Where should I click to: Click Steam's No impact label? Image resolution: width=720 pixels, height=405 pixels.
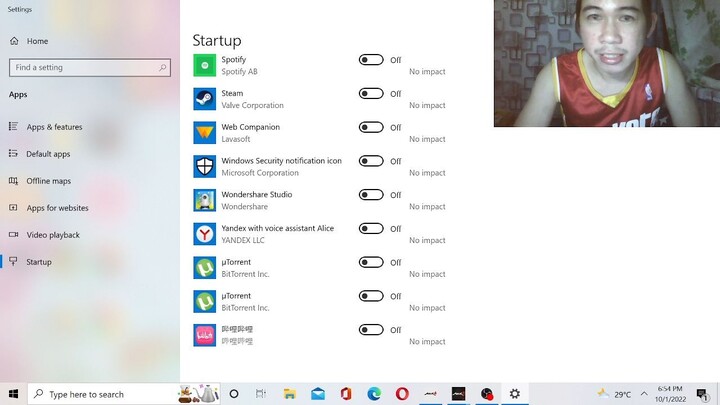coord(427,105)
